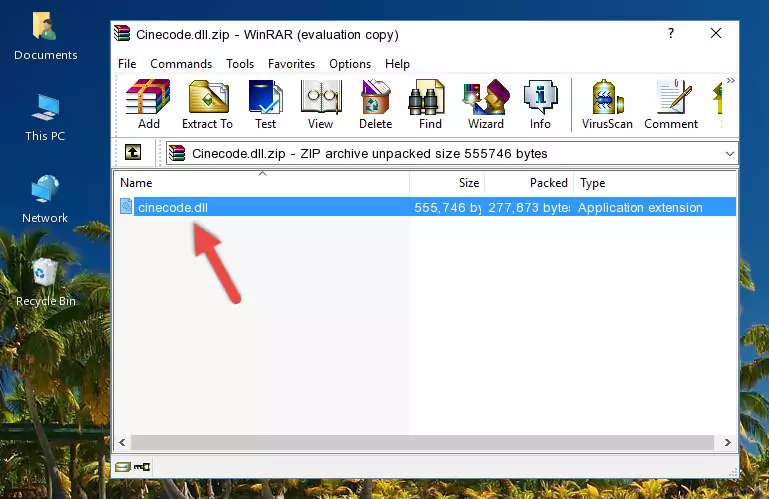Select the cinecode.dll file name

[x=173, y=208]
